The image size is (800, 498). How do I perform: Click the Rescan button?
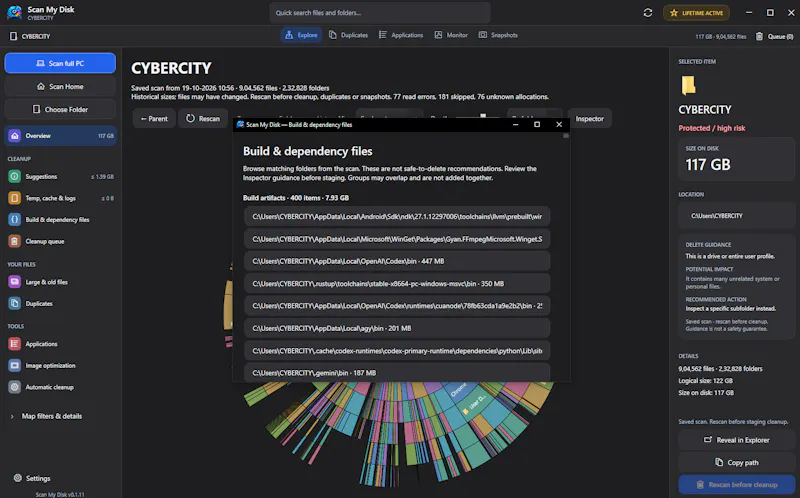[x=203, y=118]
